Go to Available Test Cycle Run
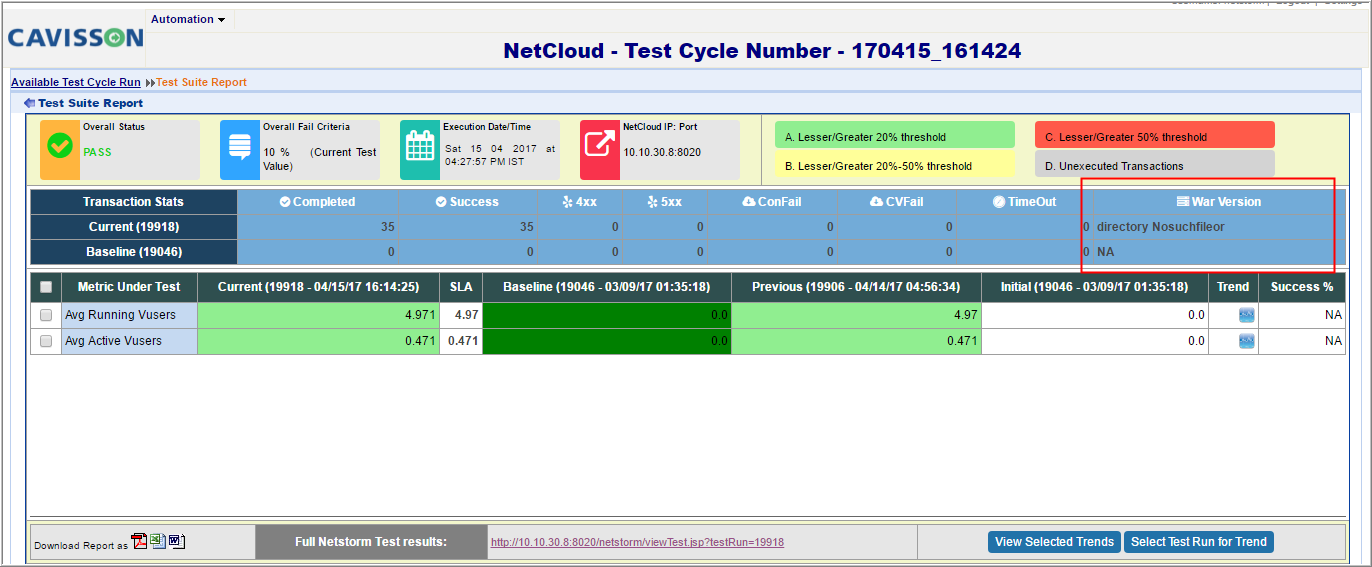 click(x=76, y=82)
